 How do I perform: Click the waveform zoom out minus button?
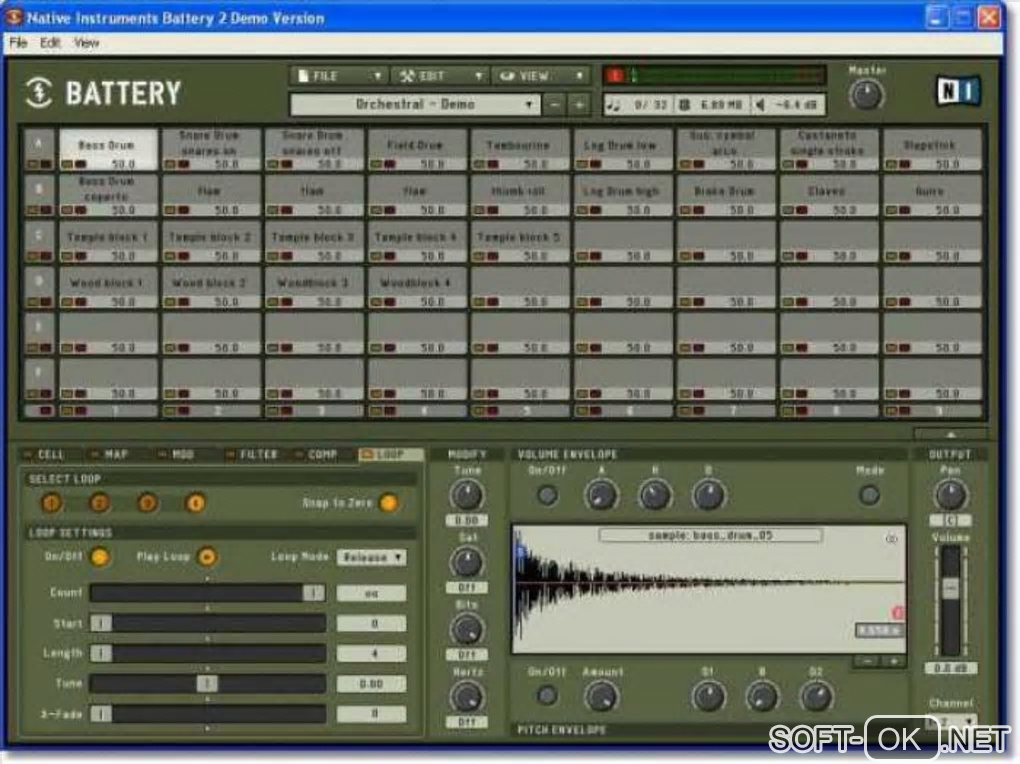(867, 661)
